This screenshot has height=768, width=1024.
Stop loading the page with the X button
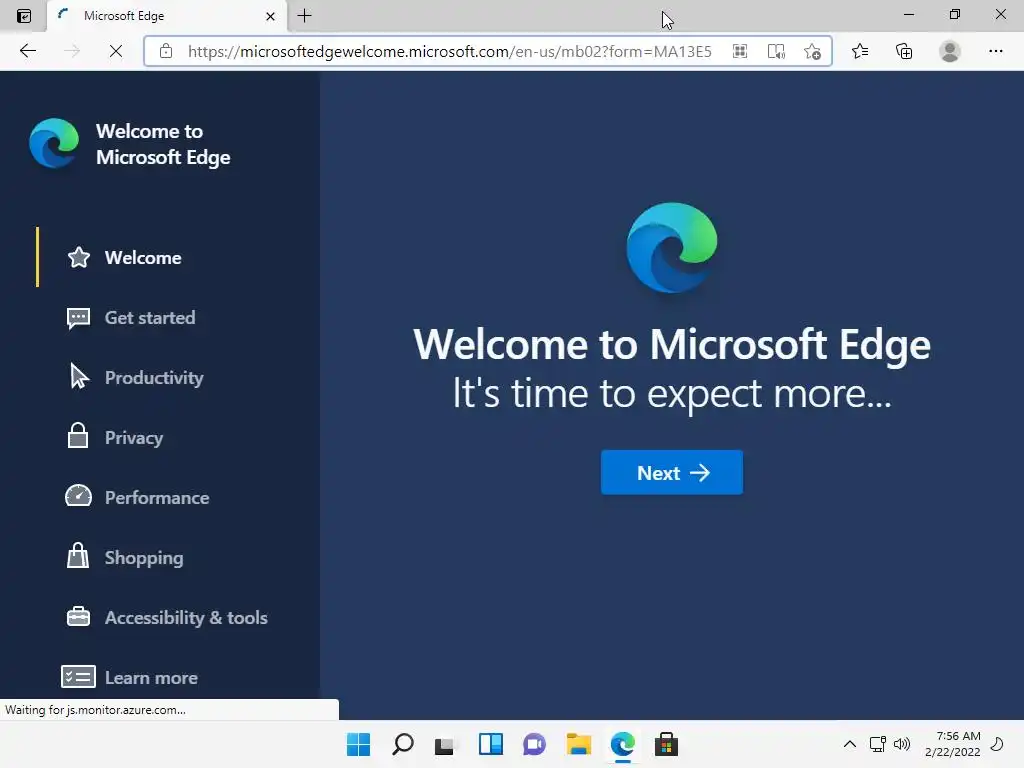pyautogui.click(x=116, y=51)
